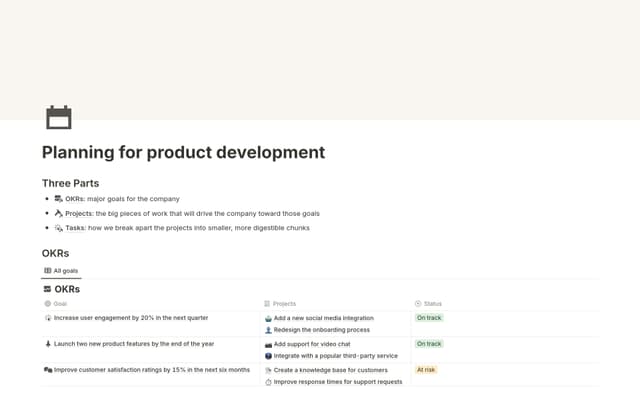640x399 pixels.
Task: Open the OKRs database title
Action: point(67,289)
